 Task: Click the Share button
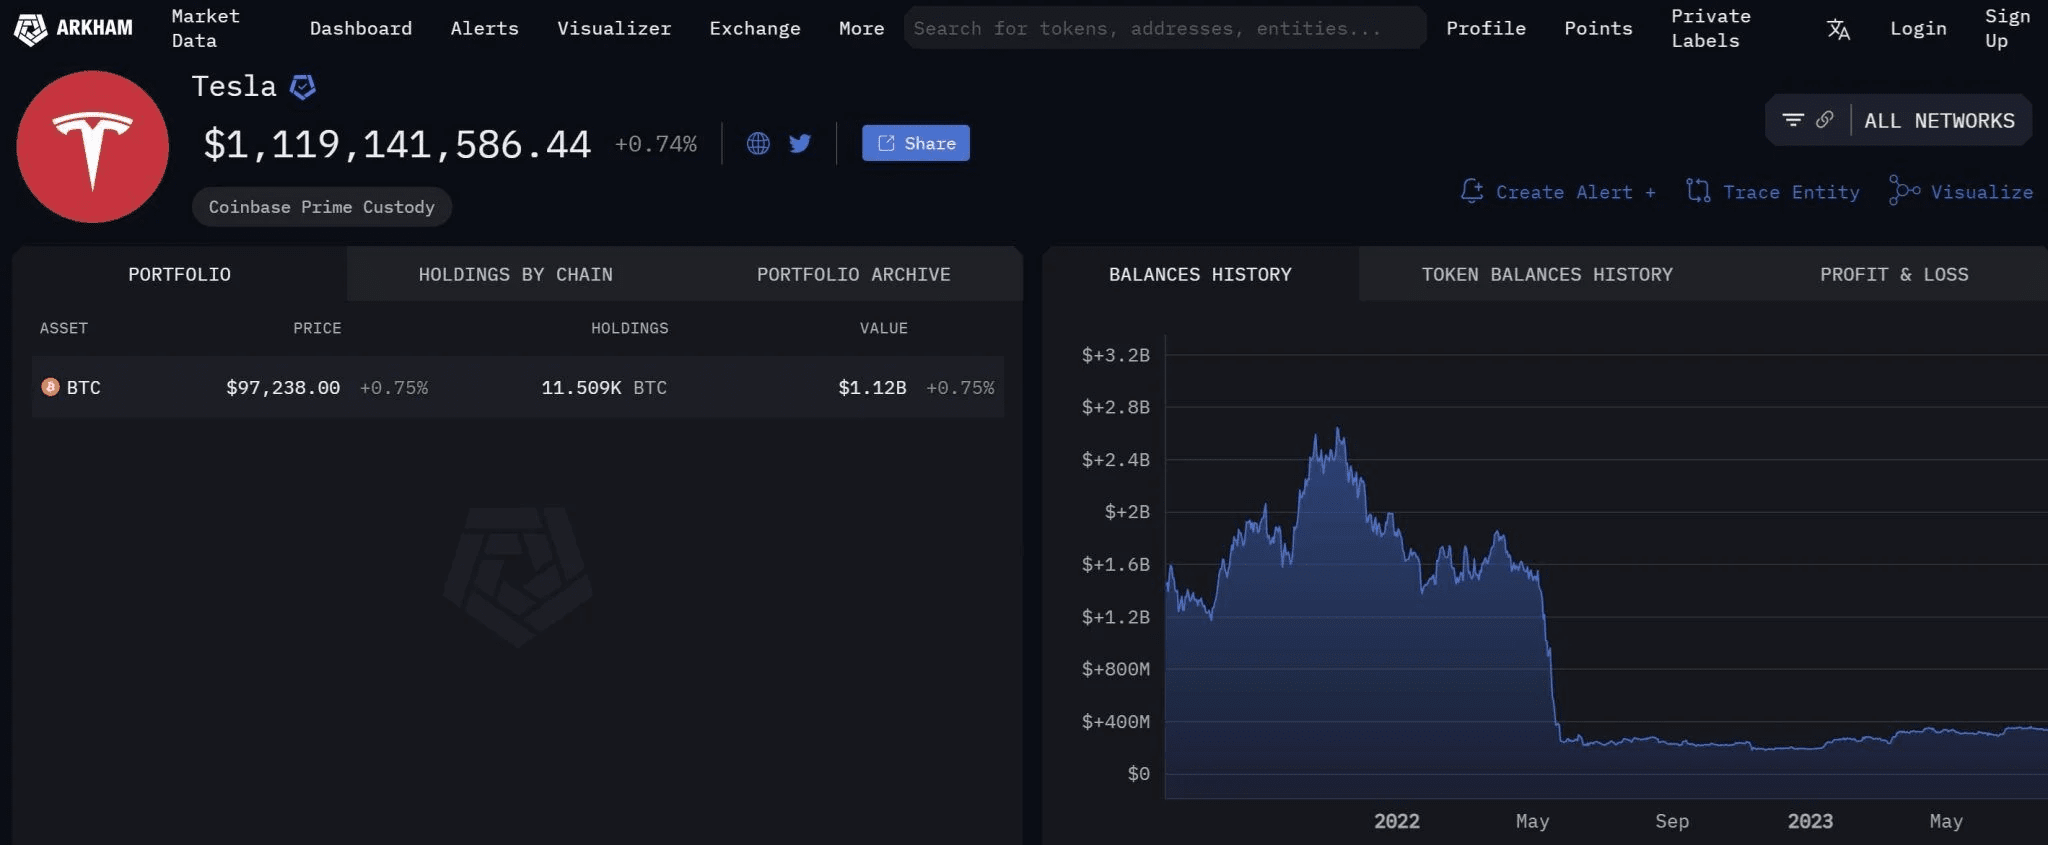pos(916,143)
